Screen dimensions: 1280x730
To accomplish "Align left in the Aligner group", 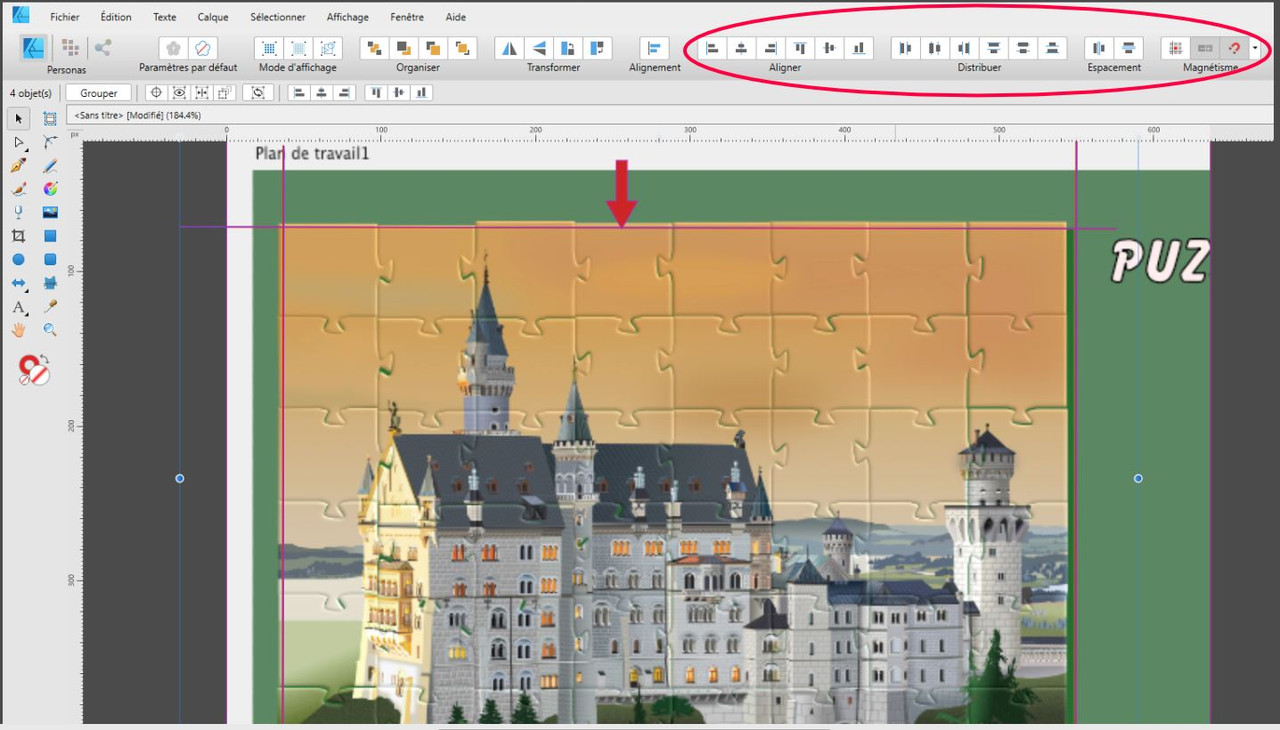I will [x=712, y=47].
